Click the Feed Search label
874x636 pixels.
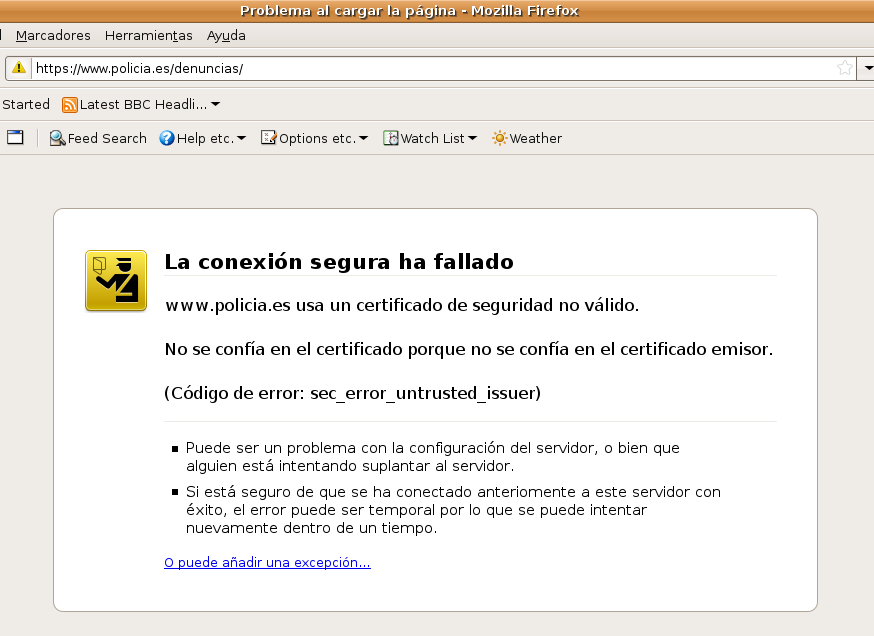click(x=107, y=138)
